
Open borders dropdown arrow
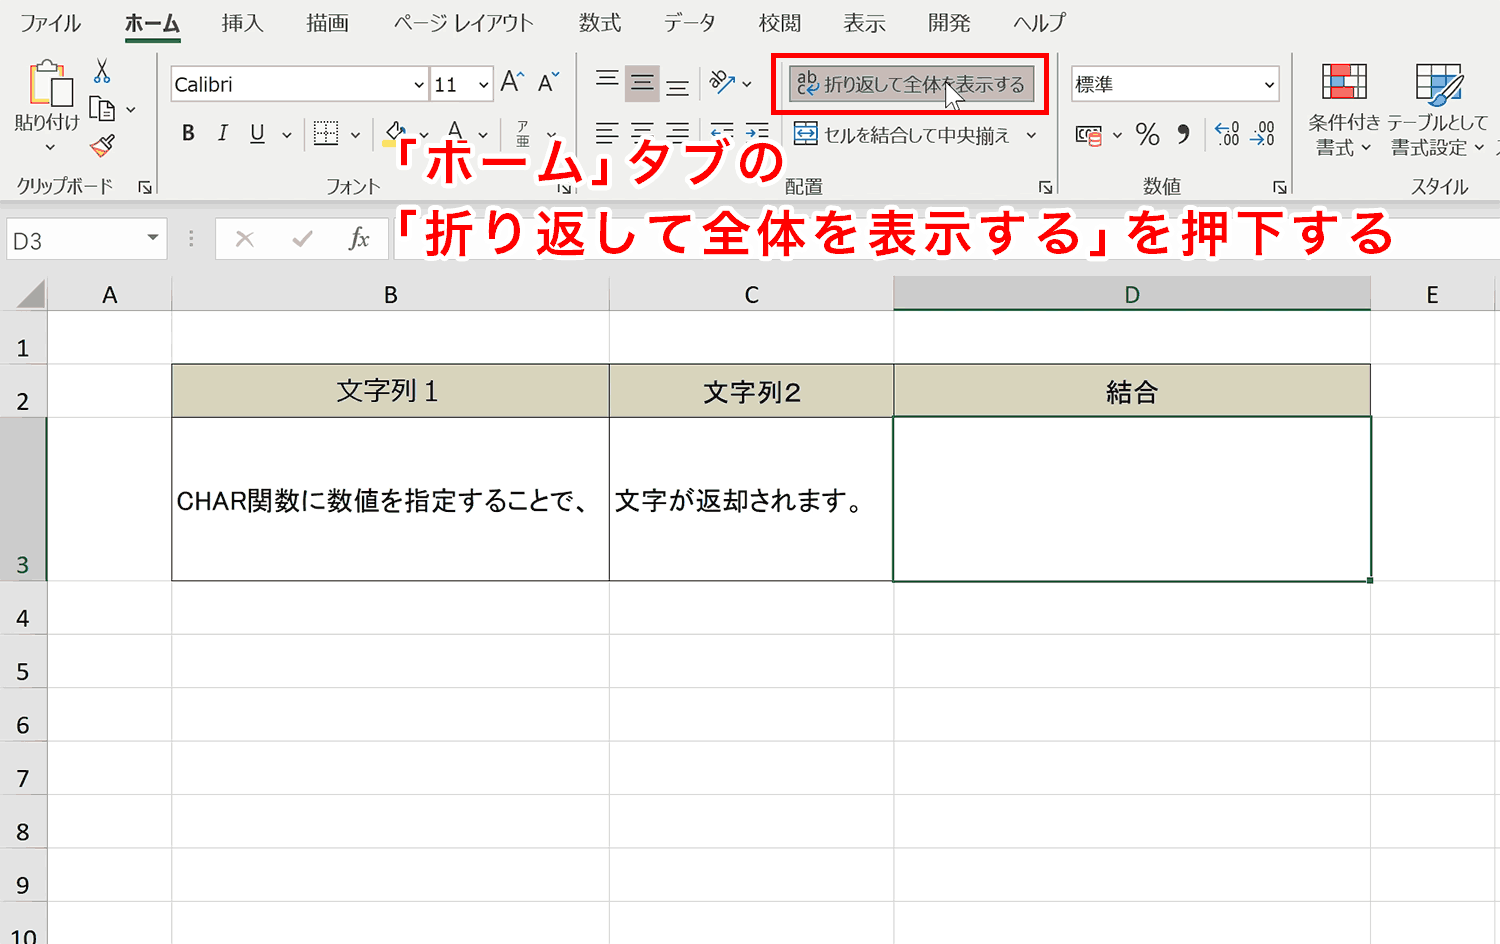pos(355,134)
